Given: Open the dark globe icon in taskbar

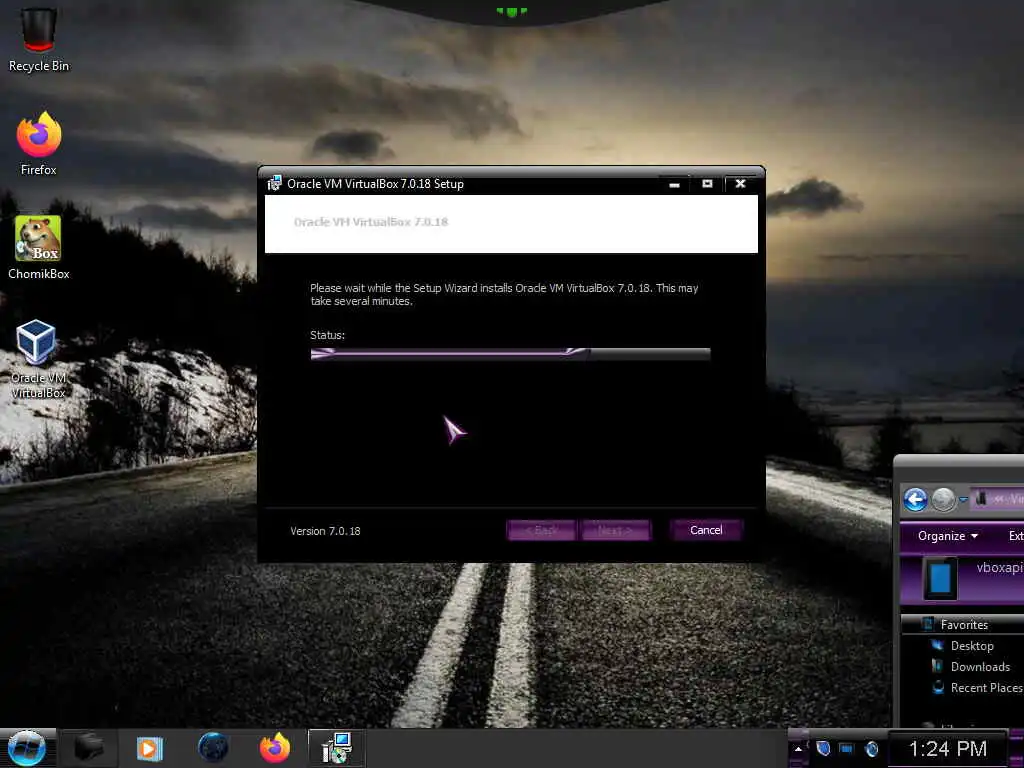Looking at the screenshot, I should click(x=213, y=748).
